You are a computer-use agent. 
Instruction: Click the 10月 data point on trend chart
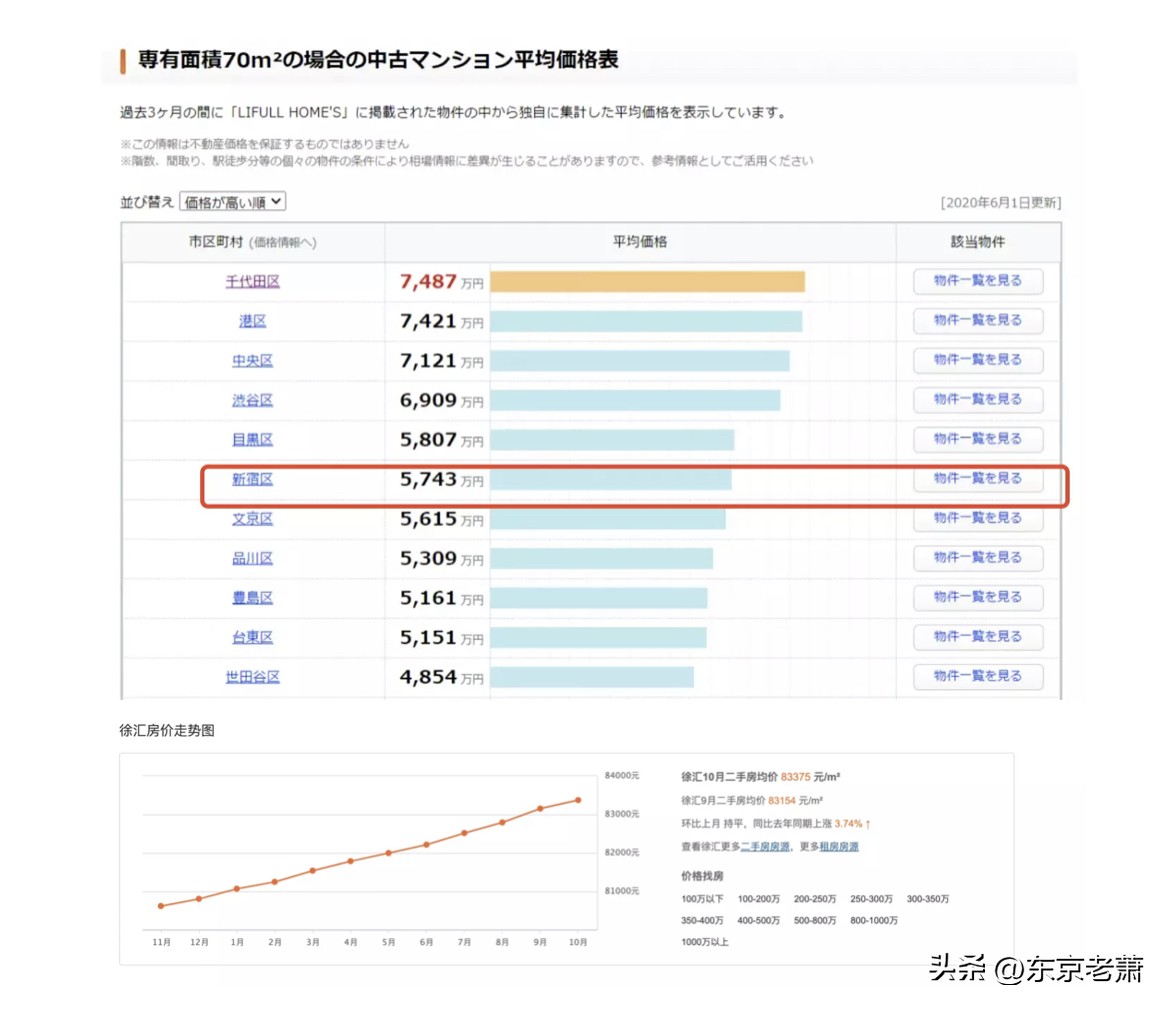[x=578, y=800]
